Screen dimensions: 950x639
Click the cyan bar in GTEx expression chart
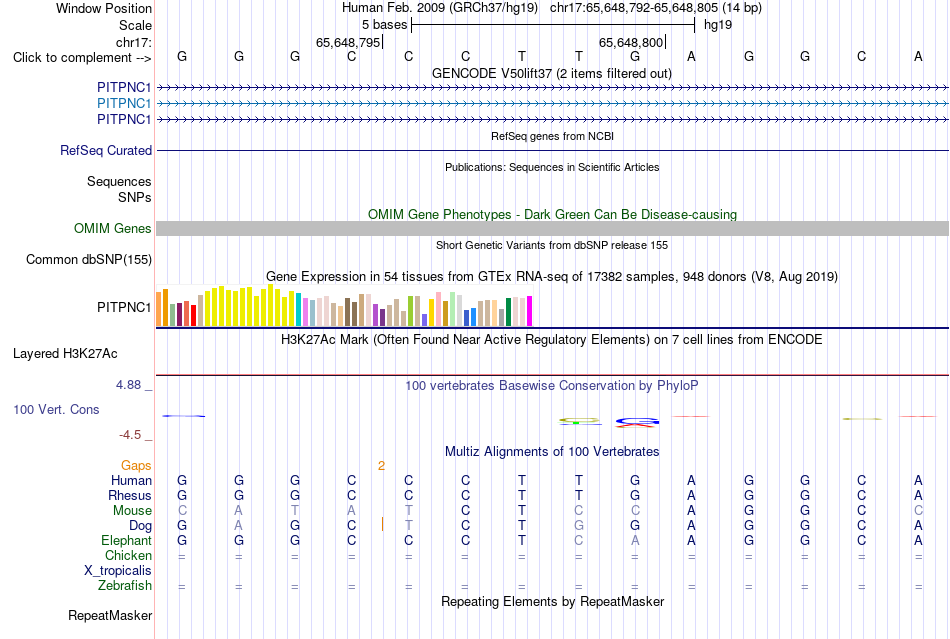(299, 310)
